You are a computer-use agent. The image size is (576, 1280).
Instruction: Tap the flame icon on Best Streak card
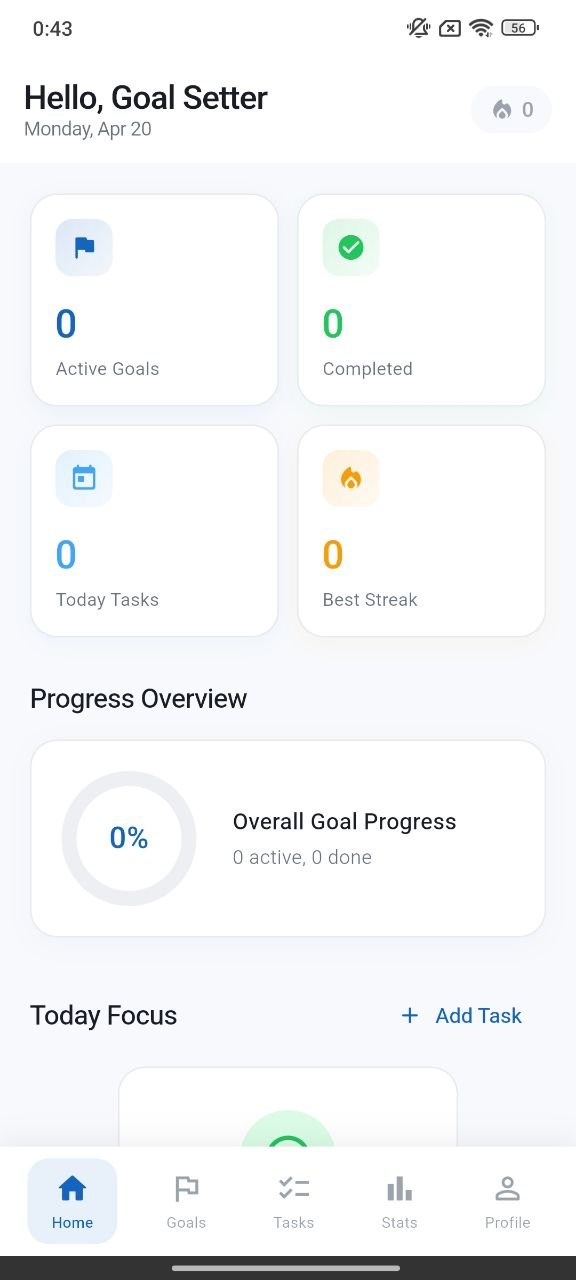click(x=349, y=478)
